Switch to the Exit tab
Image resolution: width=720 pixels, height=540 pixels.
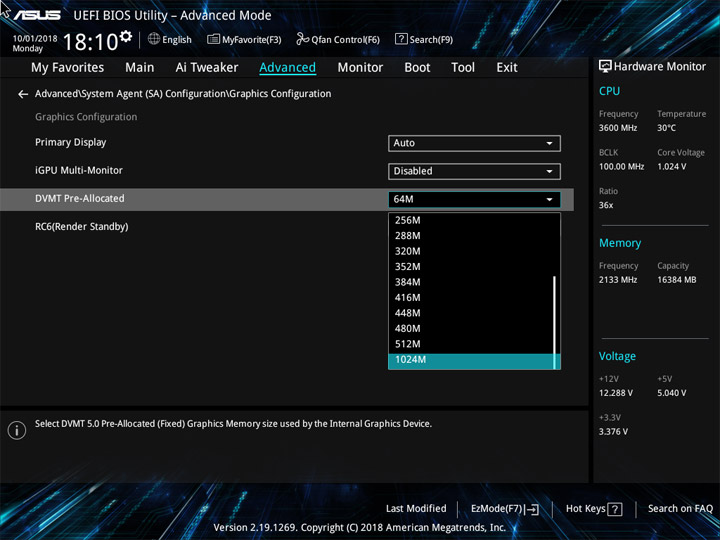pos(506,68)
